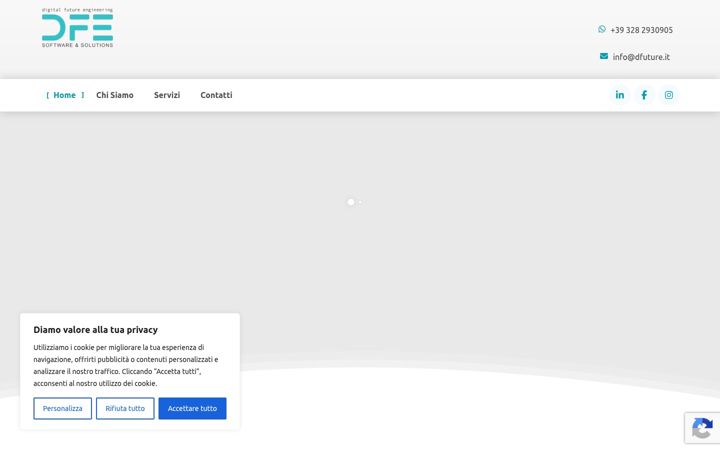Click the WhatsApp icon beside phone number
The width and height of the screenshot is (720, 450).
[x=602, y=29]
